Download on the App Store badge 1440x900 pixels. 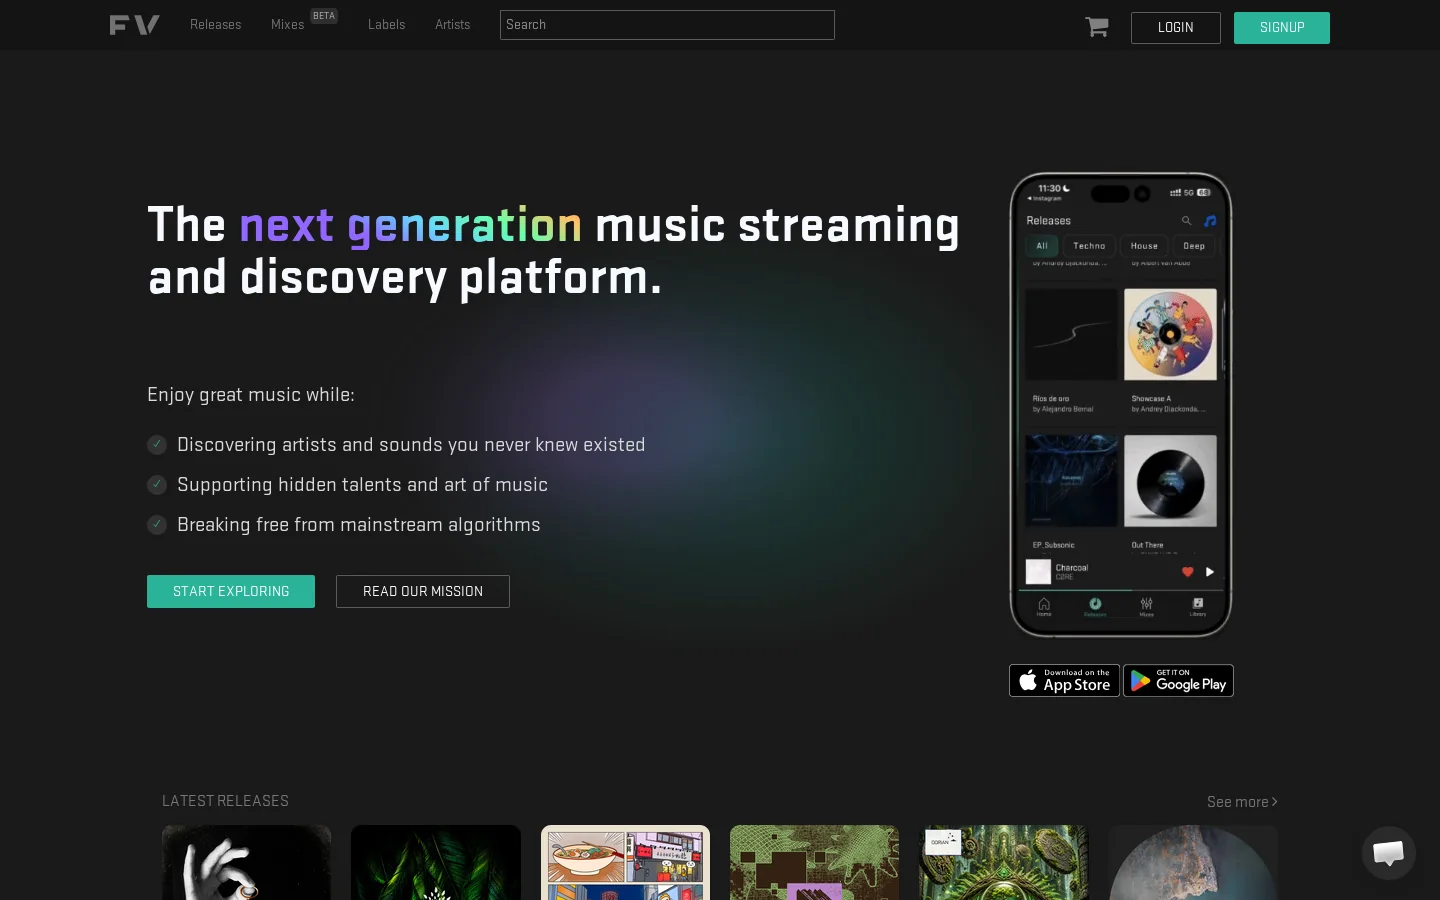coord(1064,681)
